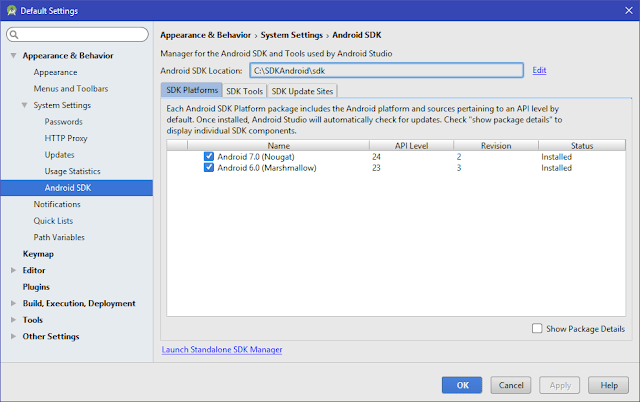Click the Revision column header
Viewport: 640px width, 402px height.
tap(496, 145)
